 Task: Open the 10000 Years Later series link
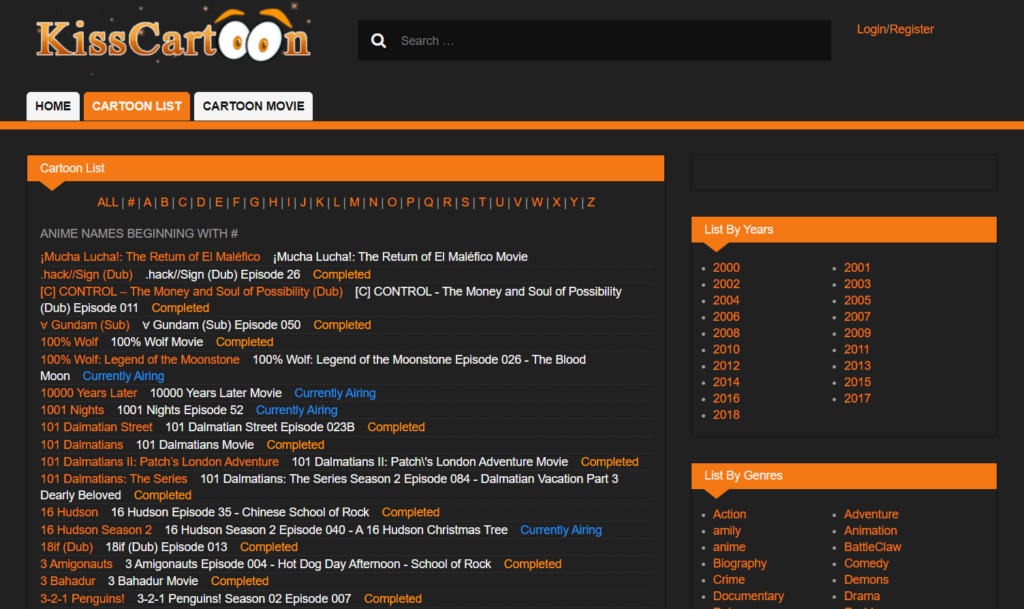click(89, 393)
